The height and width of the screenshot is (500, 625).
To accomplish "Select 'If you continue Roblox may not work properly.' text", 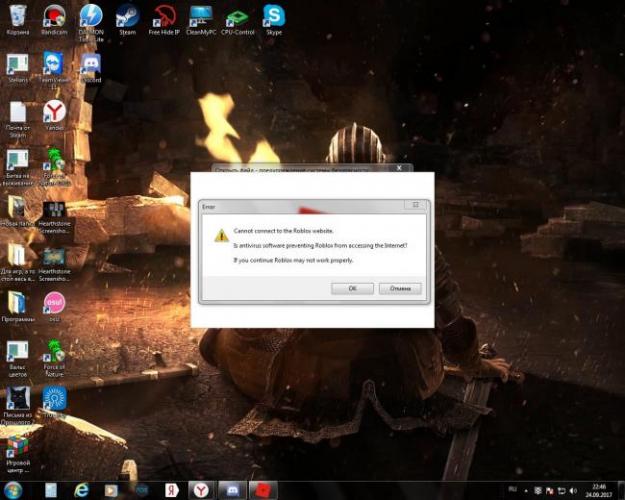I will point(293,260).
